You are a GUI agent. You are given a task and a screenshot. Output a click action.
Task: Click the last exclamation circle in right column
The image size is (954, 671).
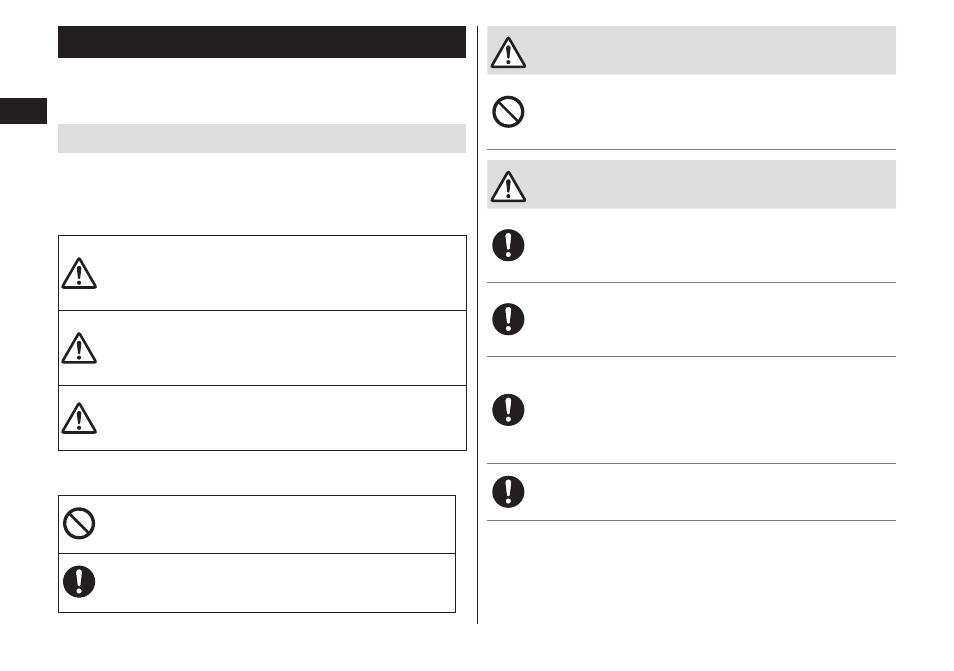pos(508,492)
